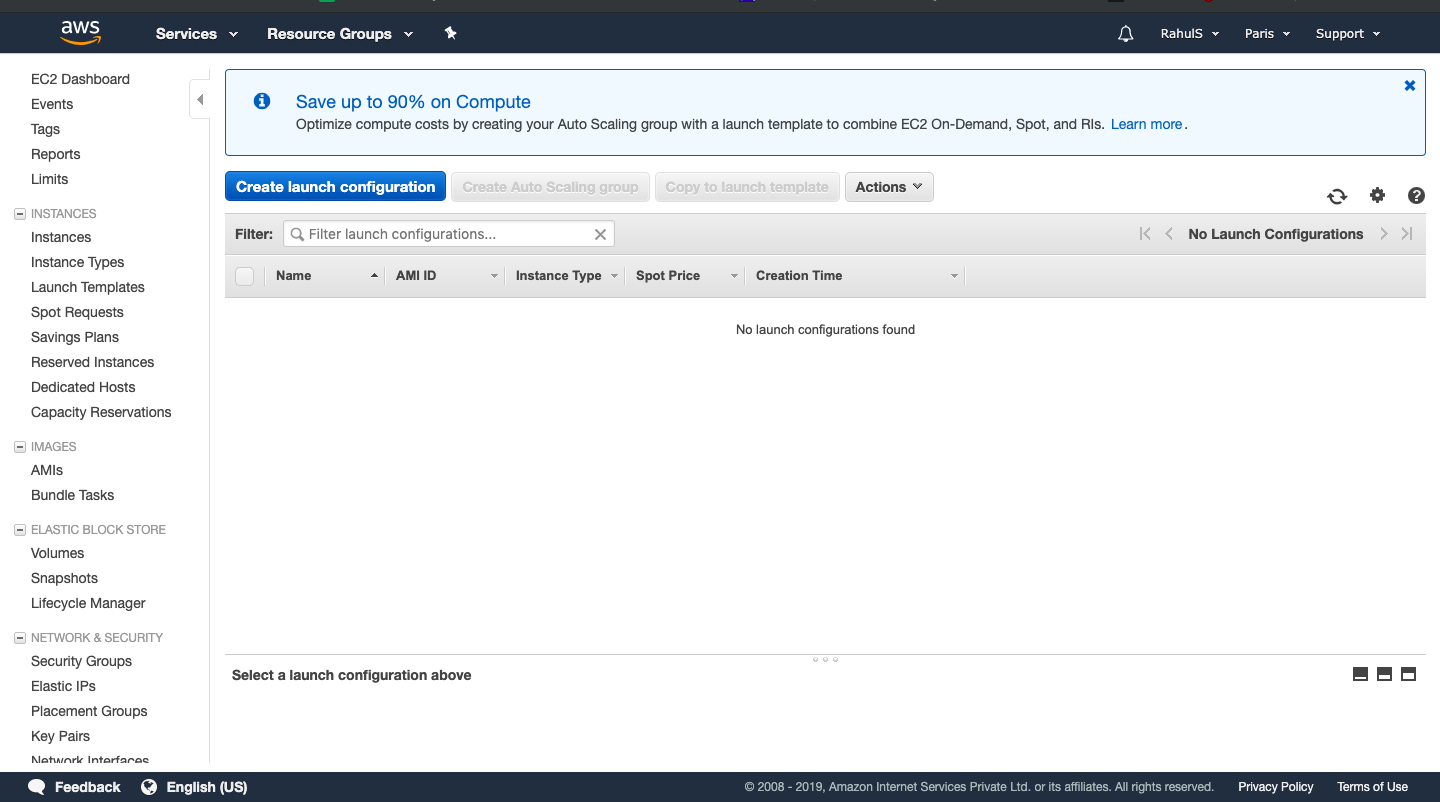
Task: Open the Paris region selector
Action: click(1266, 33)
